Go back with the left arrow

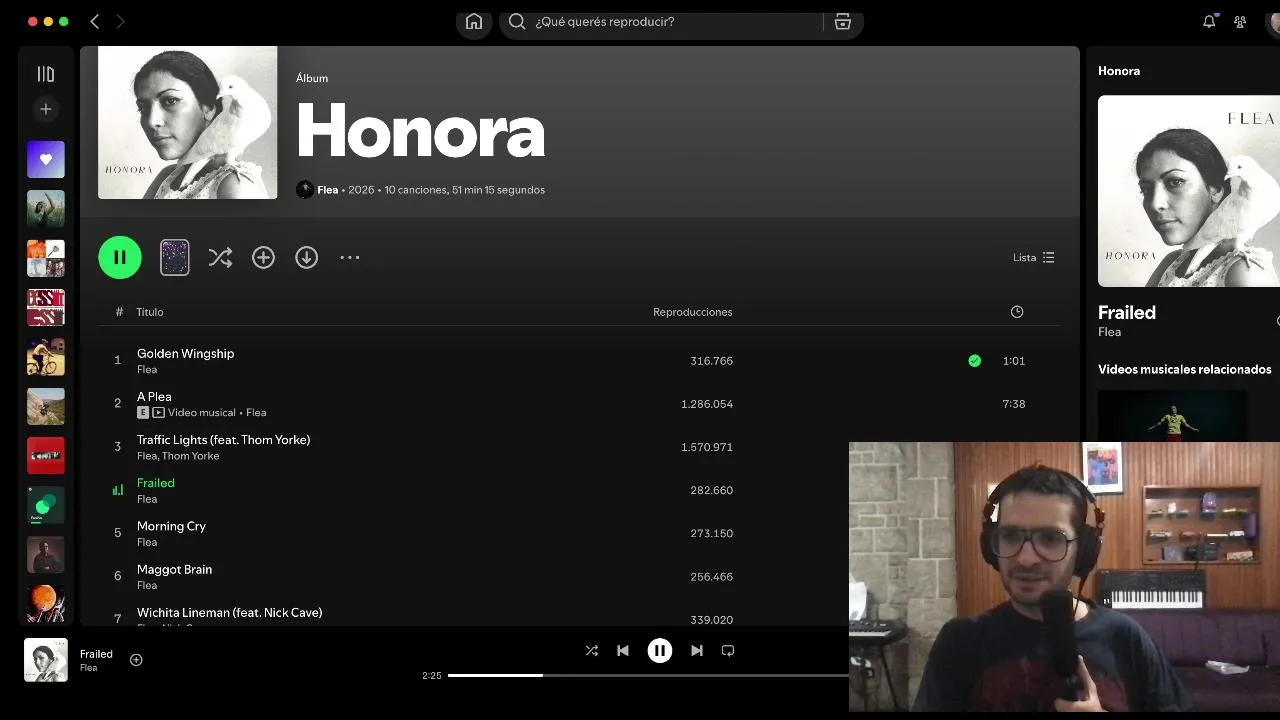click(95, 21)
